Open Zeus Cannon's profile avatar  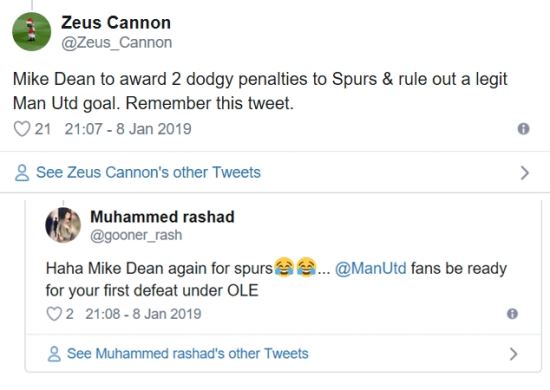click(x=32, y=32)
